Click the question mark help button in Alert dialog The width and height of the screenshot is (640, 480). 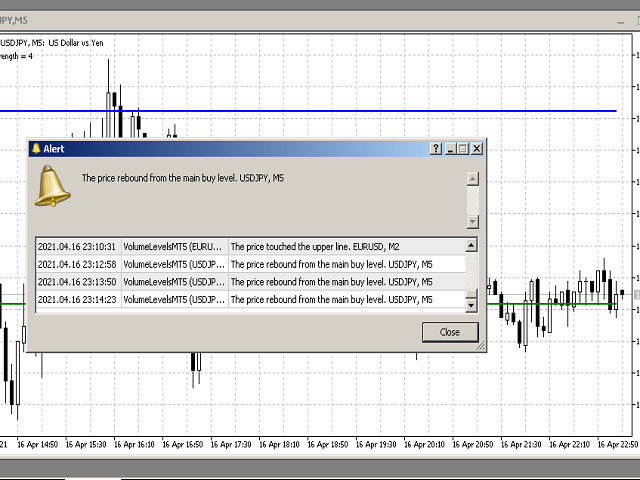436,149
